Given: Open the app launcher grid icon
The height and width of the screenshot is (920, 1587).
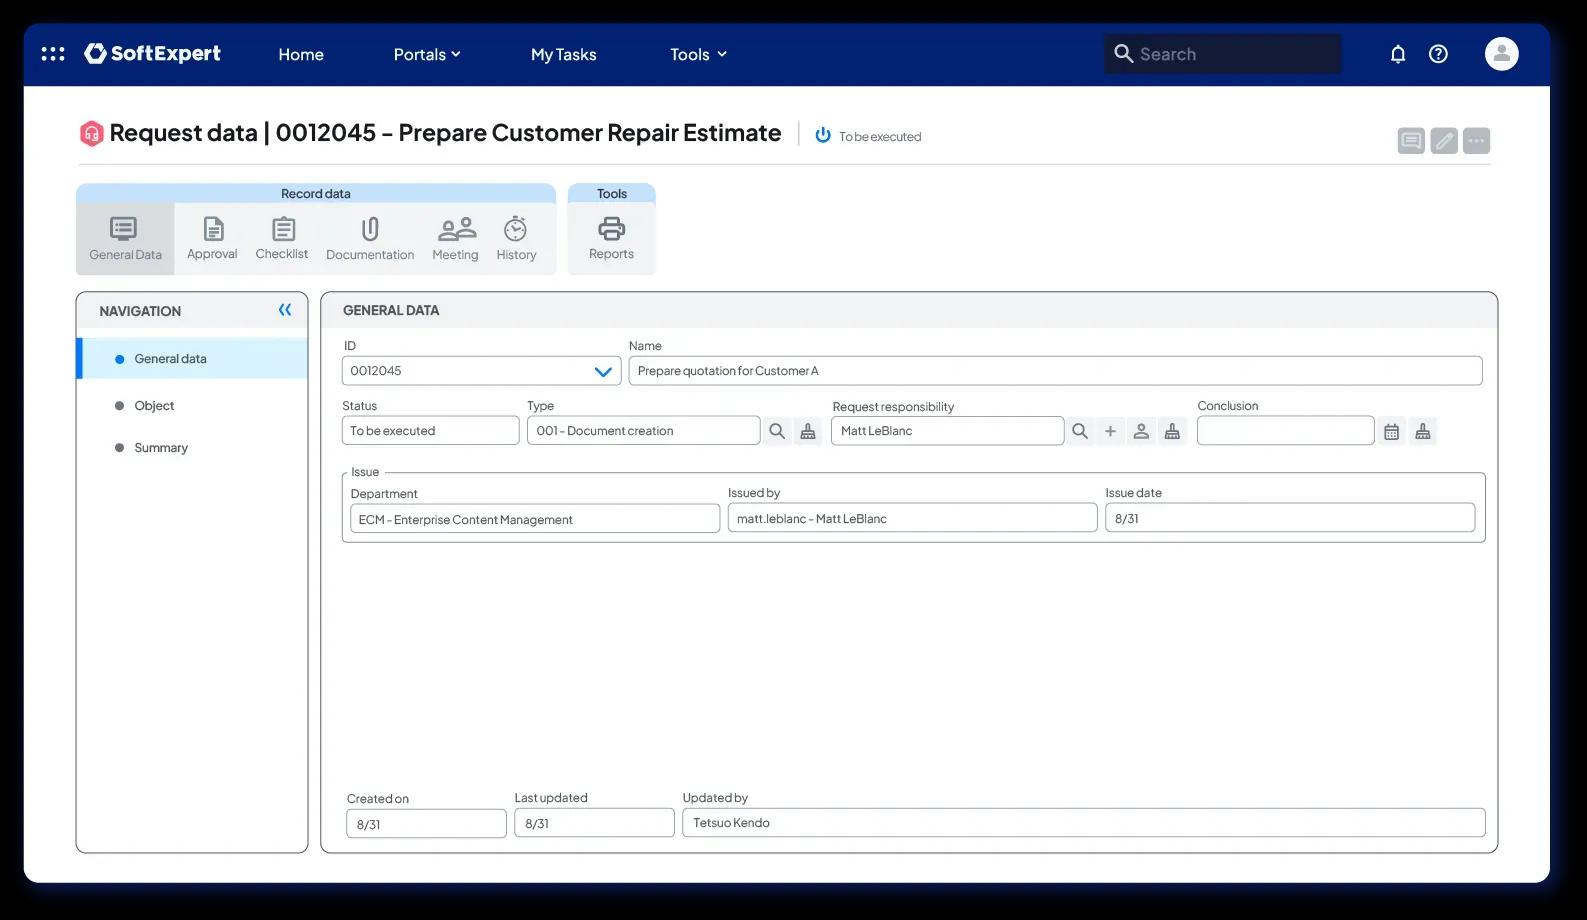Looking at the screenshot, I should [53, 54].
